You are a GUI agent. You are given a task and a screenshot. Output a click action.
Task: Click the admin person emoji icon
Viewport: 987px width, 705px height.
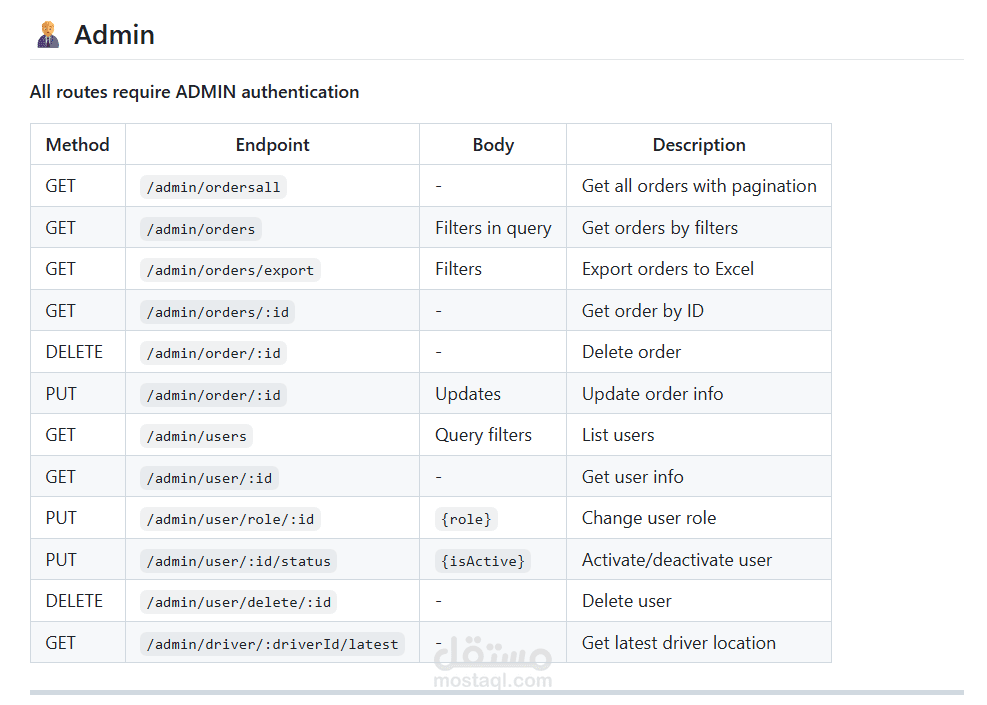[x=48, y=35]
